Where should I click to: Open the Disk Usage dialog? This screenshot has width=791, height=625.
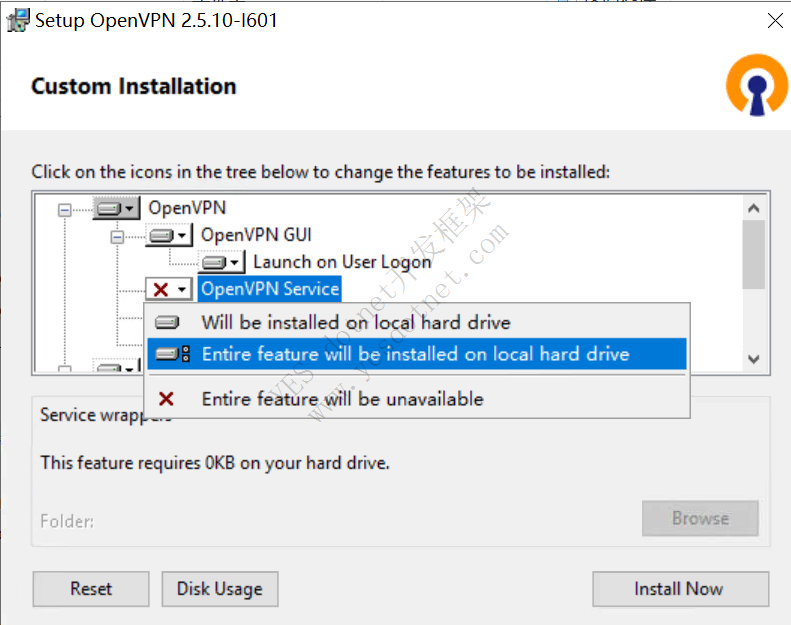click(220, 589)
